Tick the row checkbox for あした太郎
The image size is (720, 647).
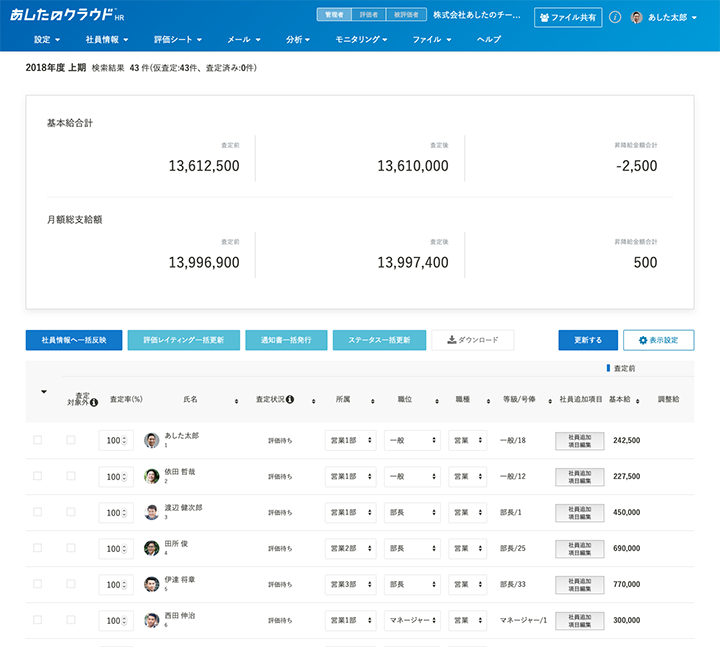[x=38, y=440]
